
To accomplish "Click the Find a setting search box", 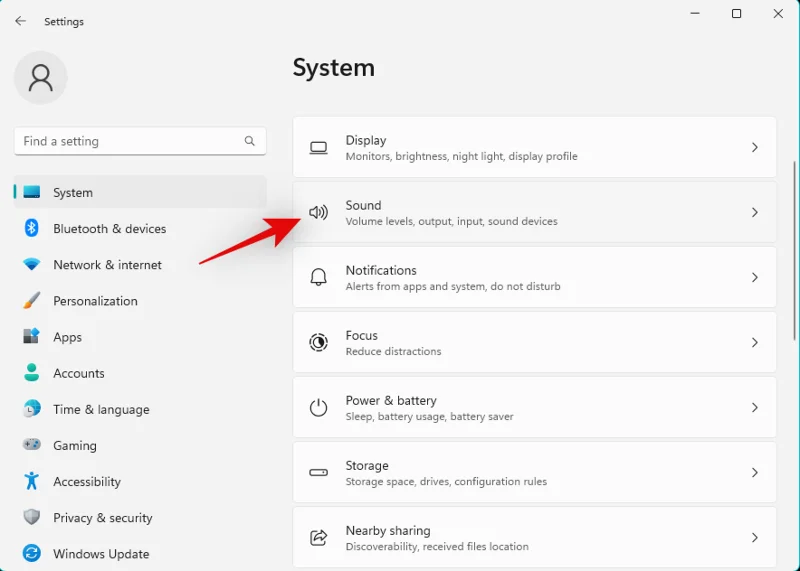I will [130, 141].
